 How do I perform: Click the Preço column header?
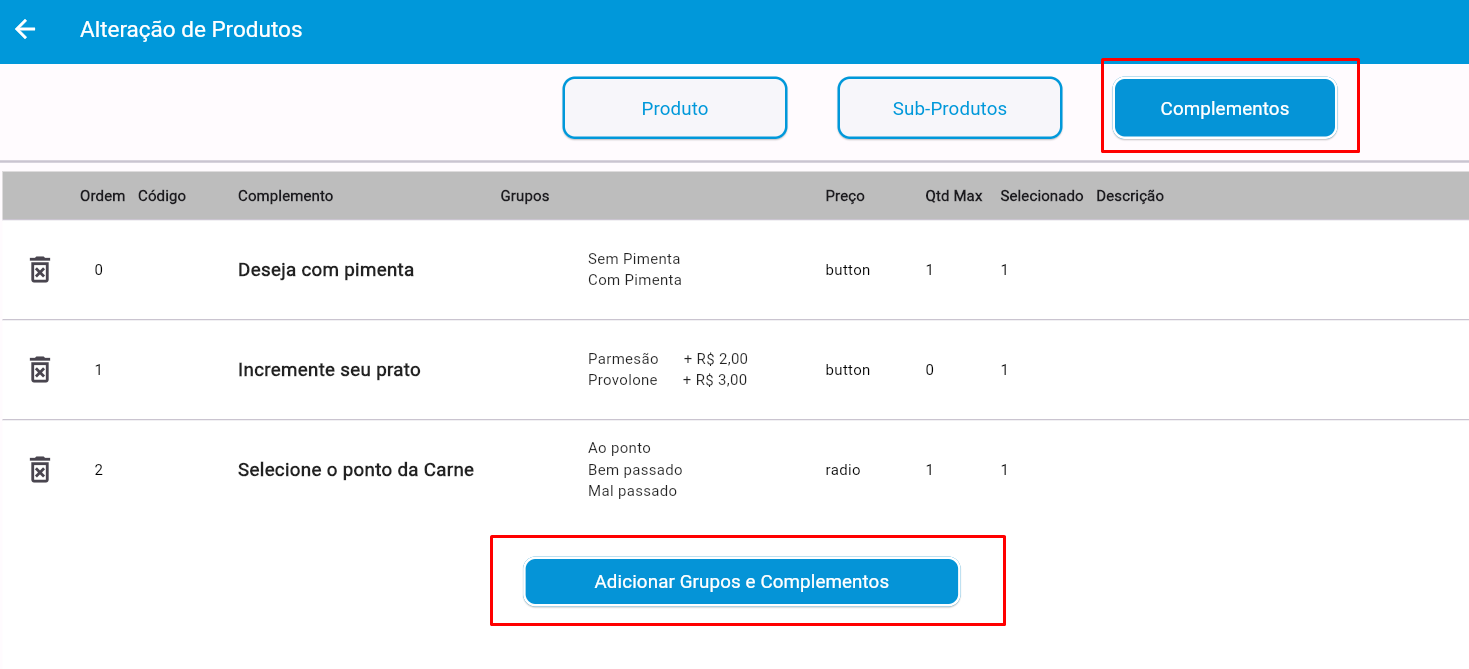[x=844, y=196]
